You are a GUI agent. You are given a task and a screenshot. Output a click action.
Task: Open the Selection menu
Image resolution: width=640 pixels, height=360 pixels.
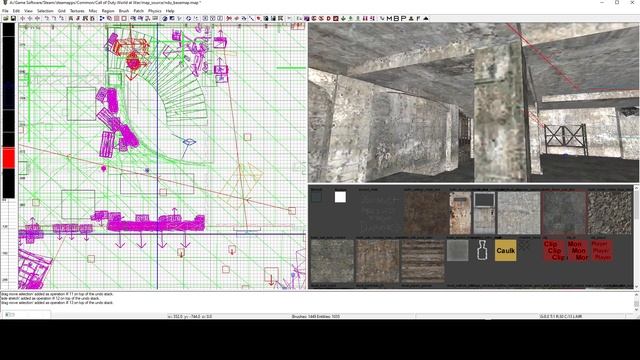45,11
